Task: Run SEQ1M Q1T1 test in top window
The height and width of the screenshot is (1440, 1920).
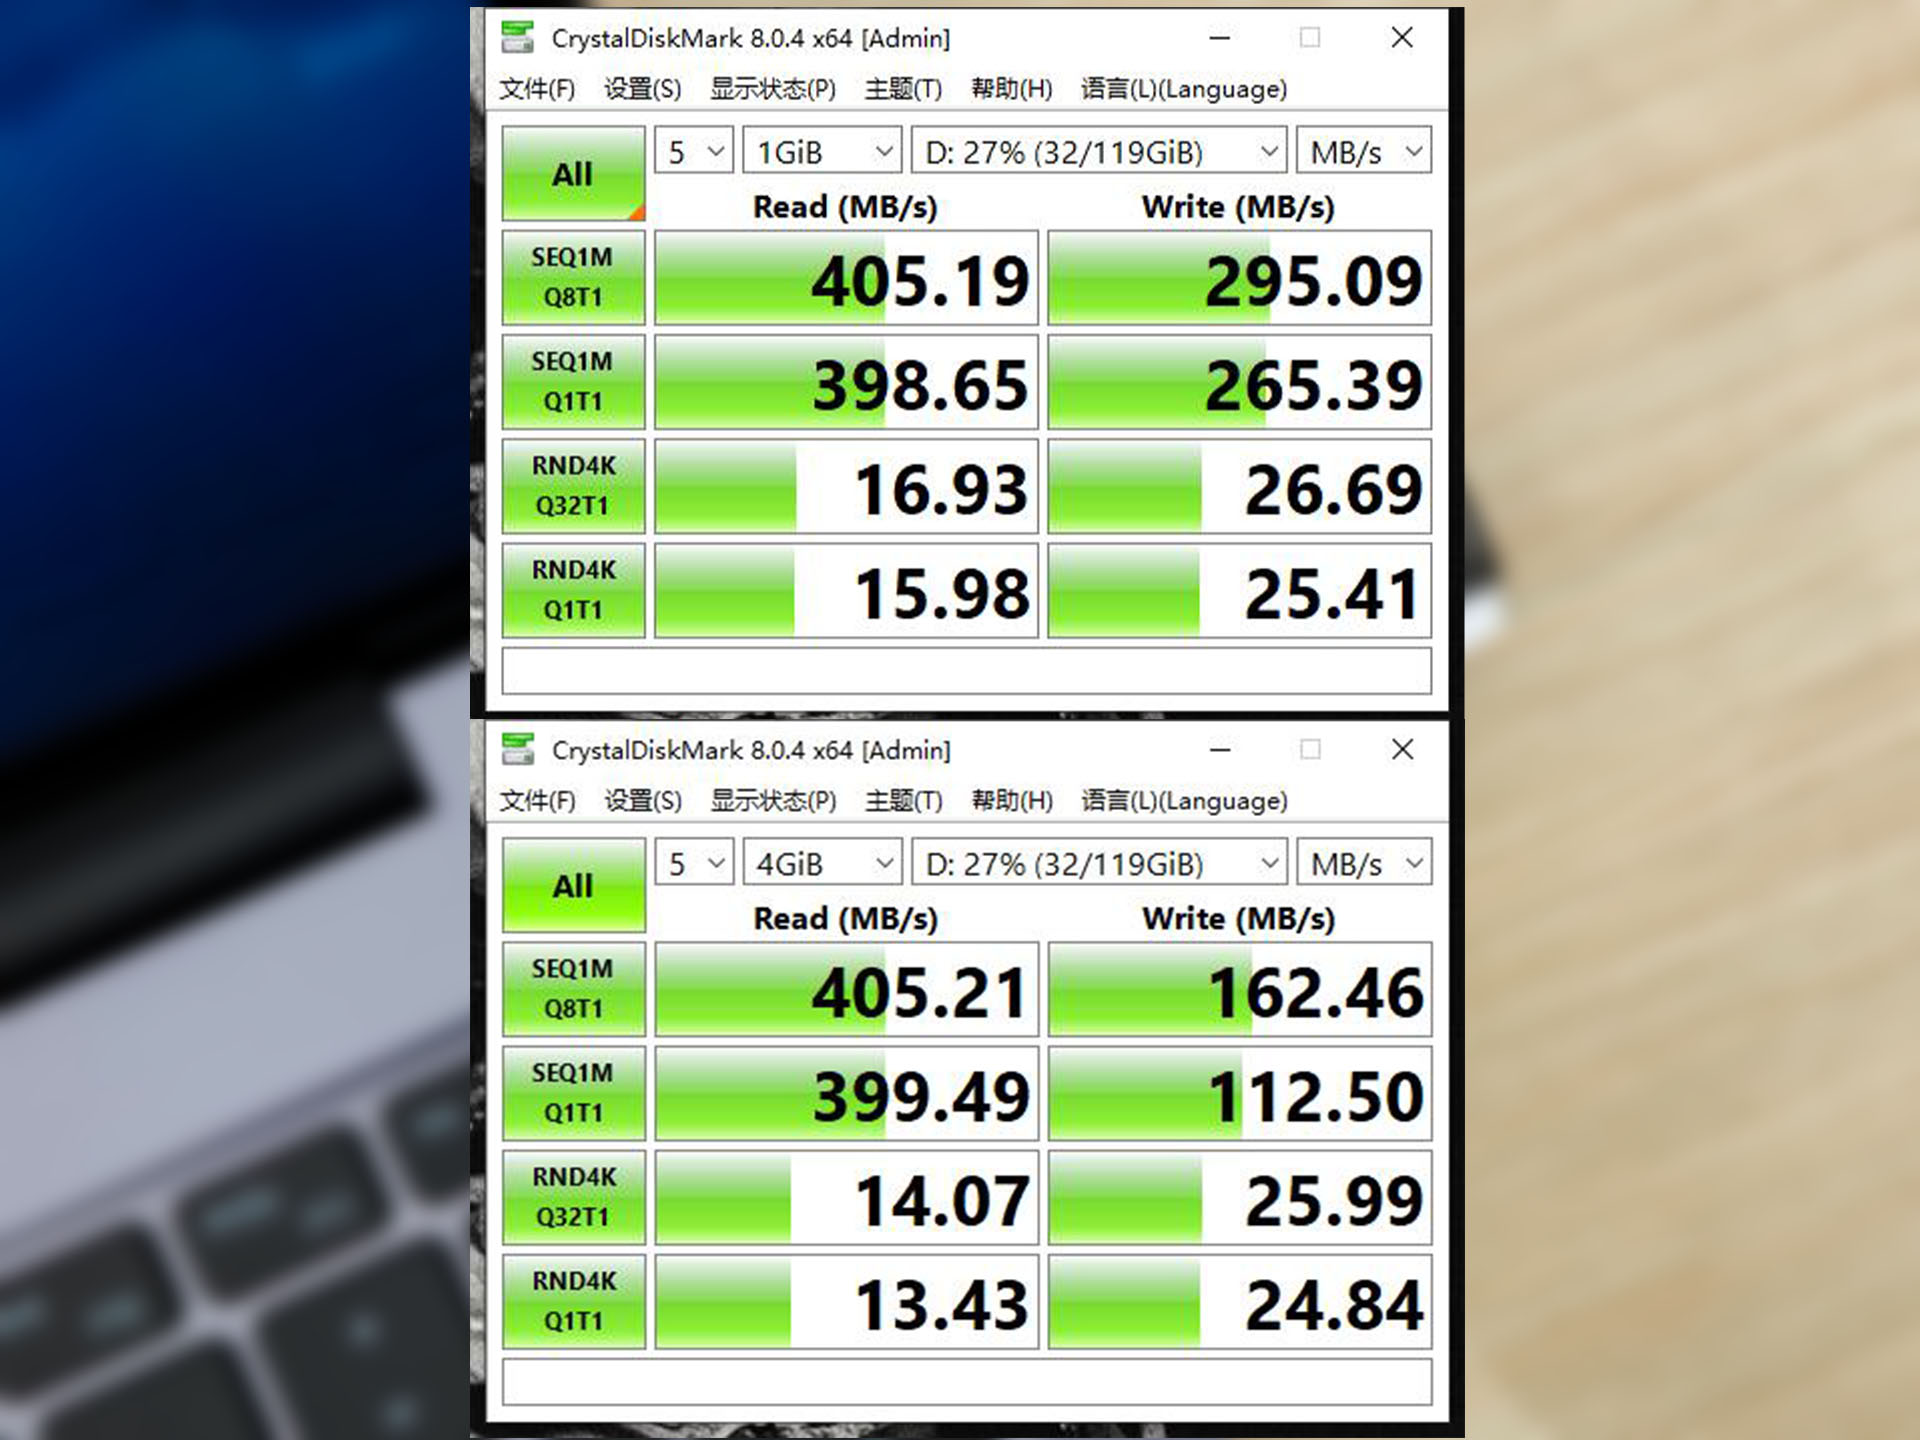Action: coord(573,381)
